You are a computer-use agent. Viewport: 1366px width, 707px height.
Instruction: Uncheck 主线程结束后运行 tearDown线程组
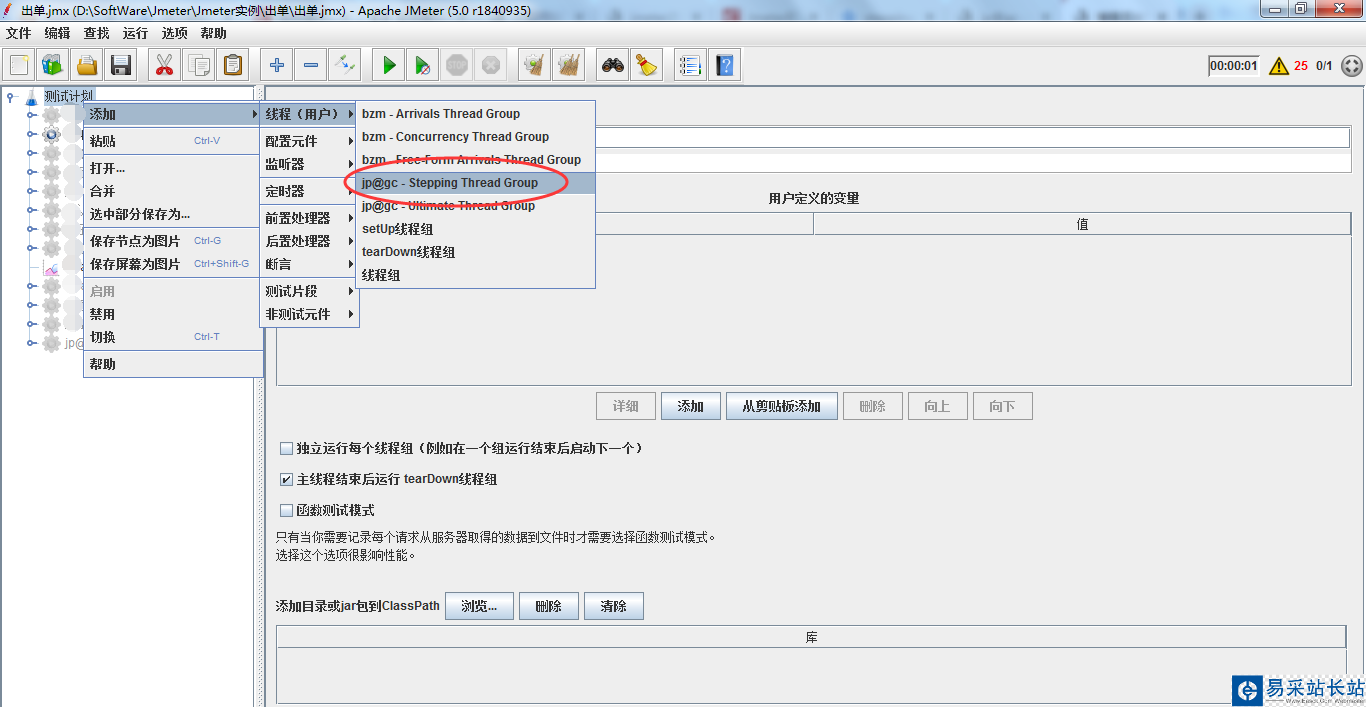tap(287, 480)
